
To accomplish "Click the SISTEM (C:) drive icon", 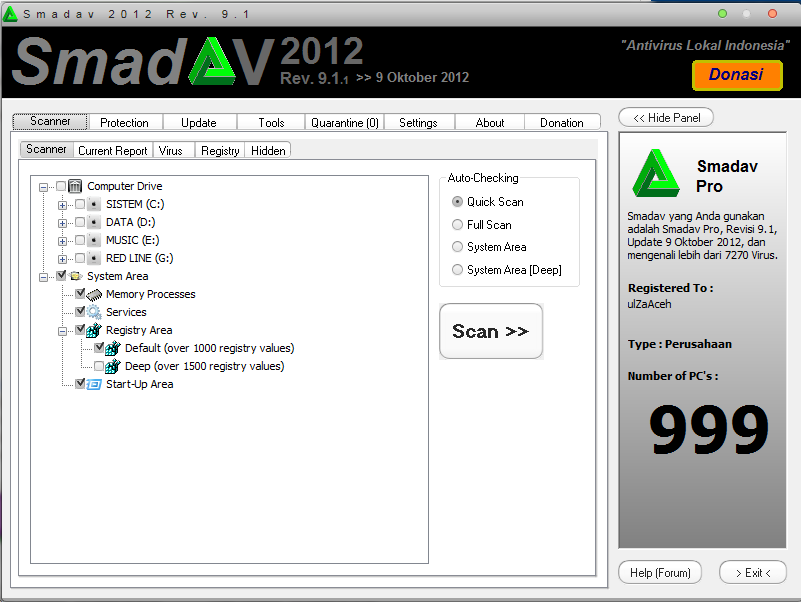I will pyautogui.click(x=93, y=204).
